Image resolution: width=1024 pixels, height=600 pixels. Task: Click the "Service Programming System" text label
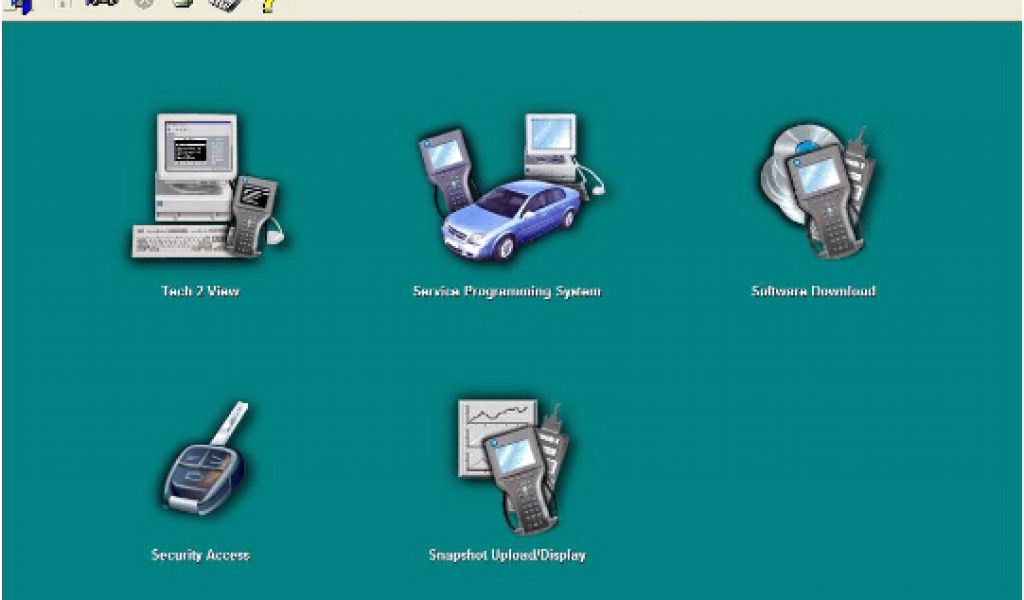507,292
